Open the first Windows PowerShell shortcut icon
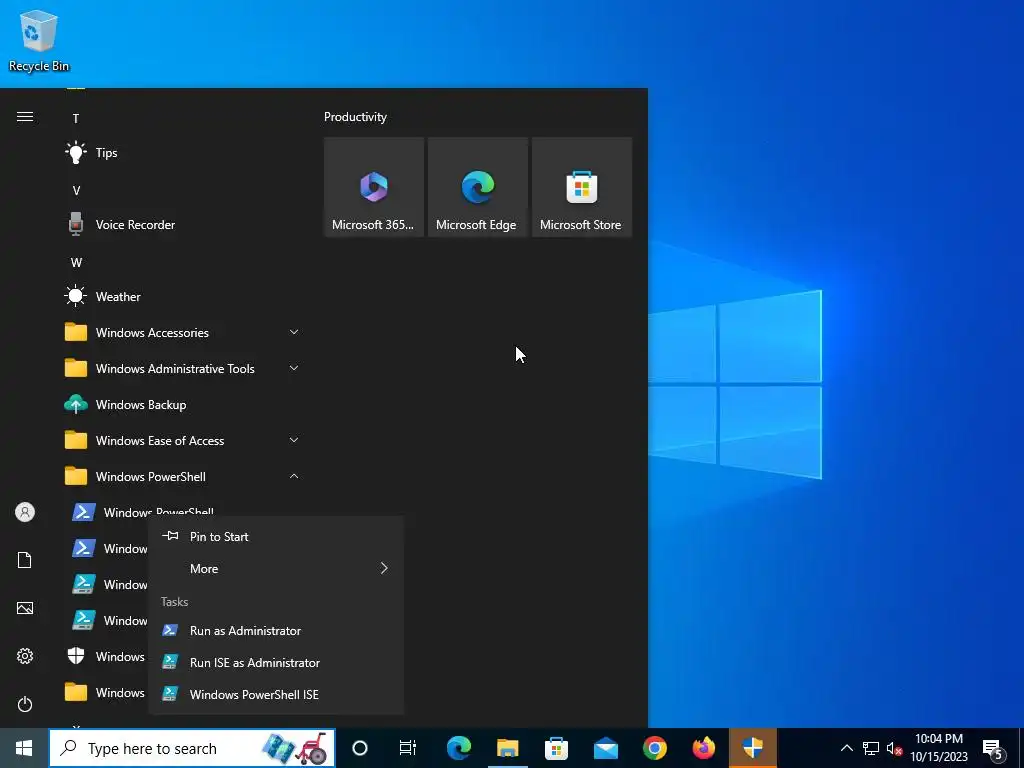 84,512
